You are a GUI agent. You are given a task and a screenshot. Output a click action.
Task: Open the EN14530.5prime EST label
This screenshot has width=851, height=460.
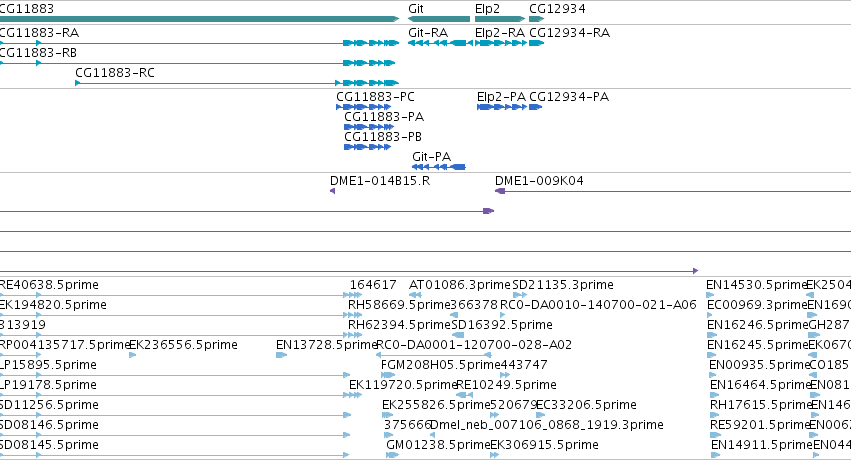pyautogui.click(x=756, y=285)
